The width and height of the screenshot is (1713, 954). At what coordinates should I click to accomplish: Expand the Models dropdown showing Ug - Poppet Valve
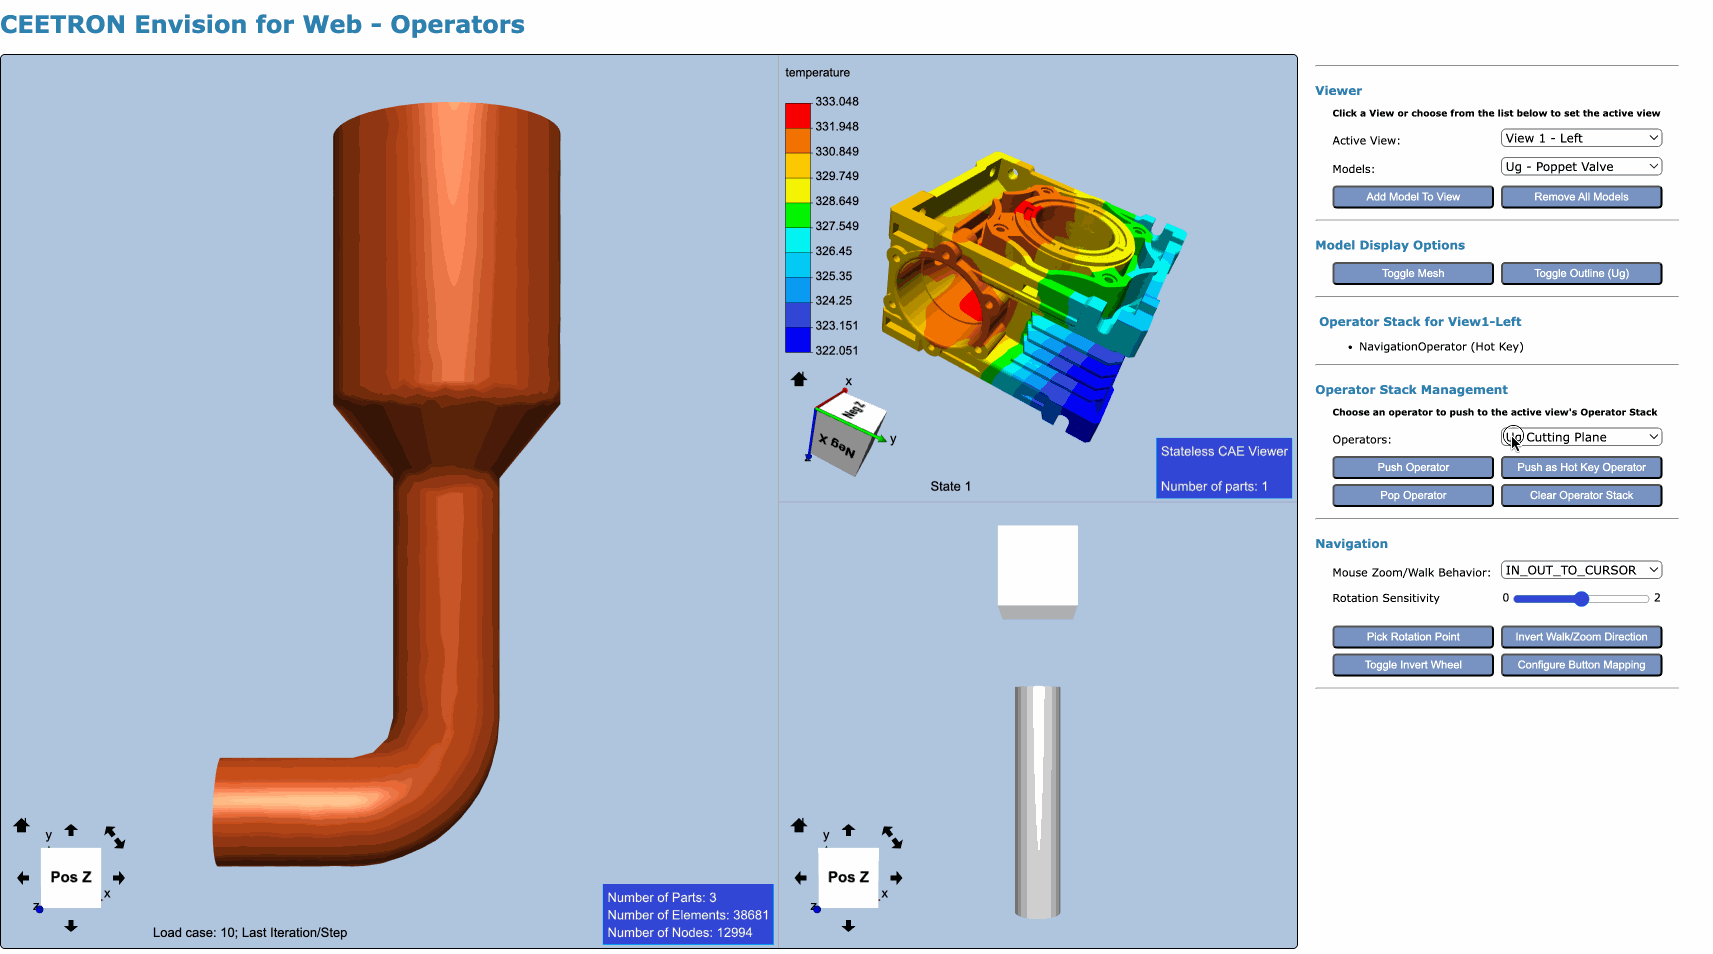coord(1580,167)
